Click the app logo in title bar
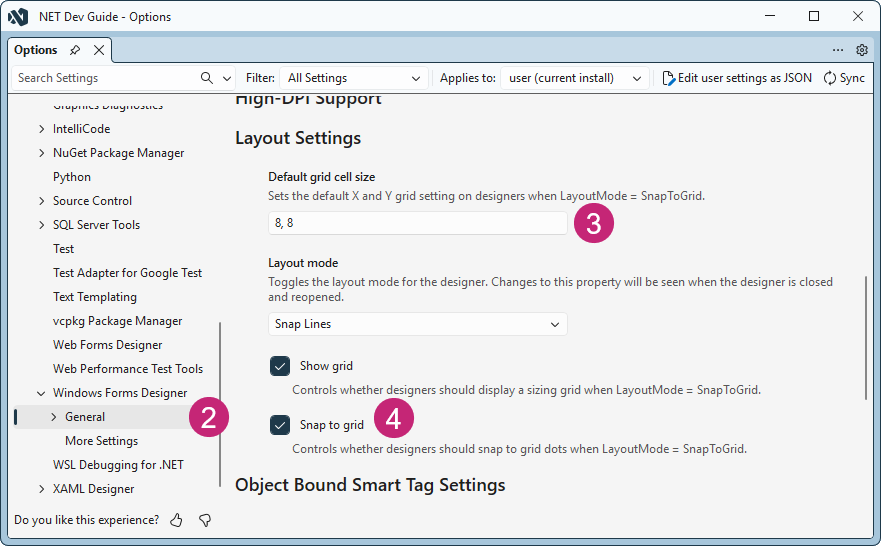The height and width of the screenshot is (546, 881). [18, 17]
